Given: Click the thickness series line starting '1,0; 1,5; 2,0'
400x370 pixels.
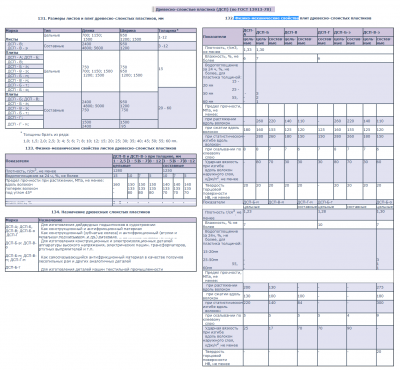Looking at the screenshot, I should click(x=100, y=141).
